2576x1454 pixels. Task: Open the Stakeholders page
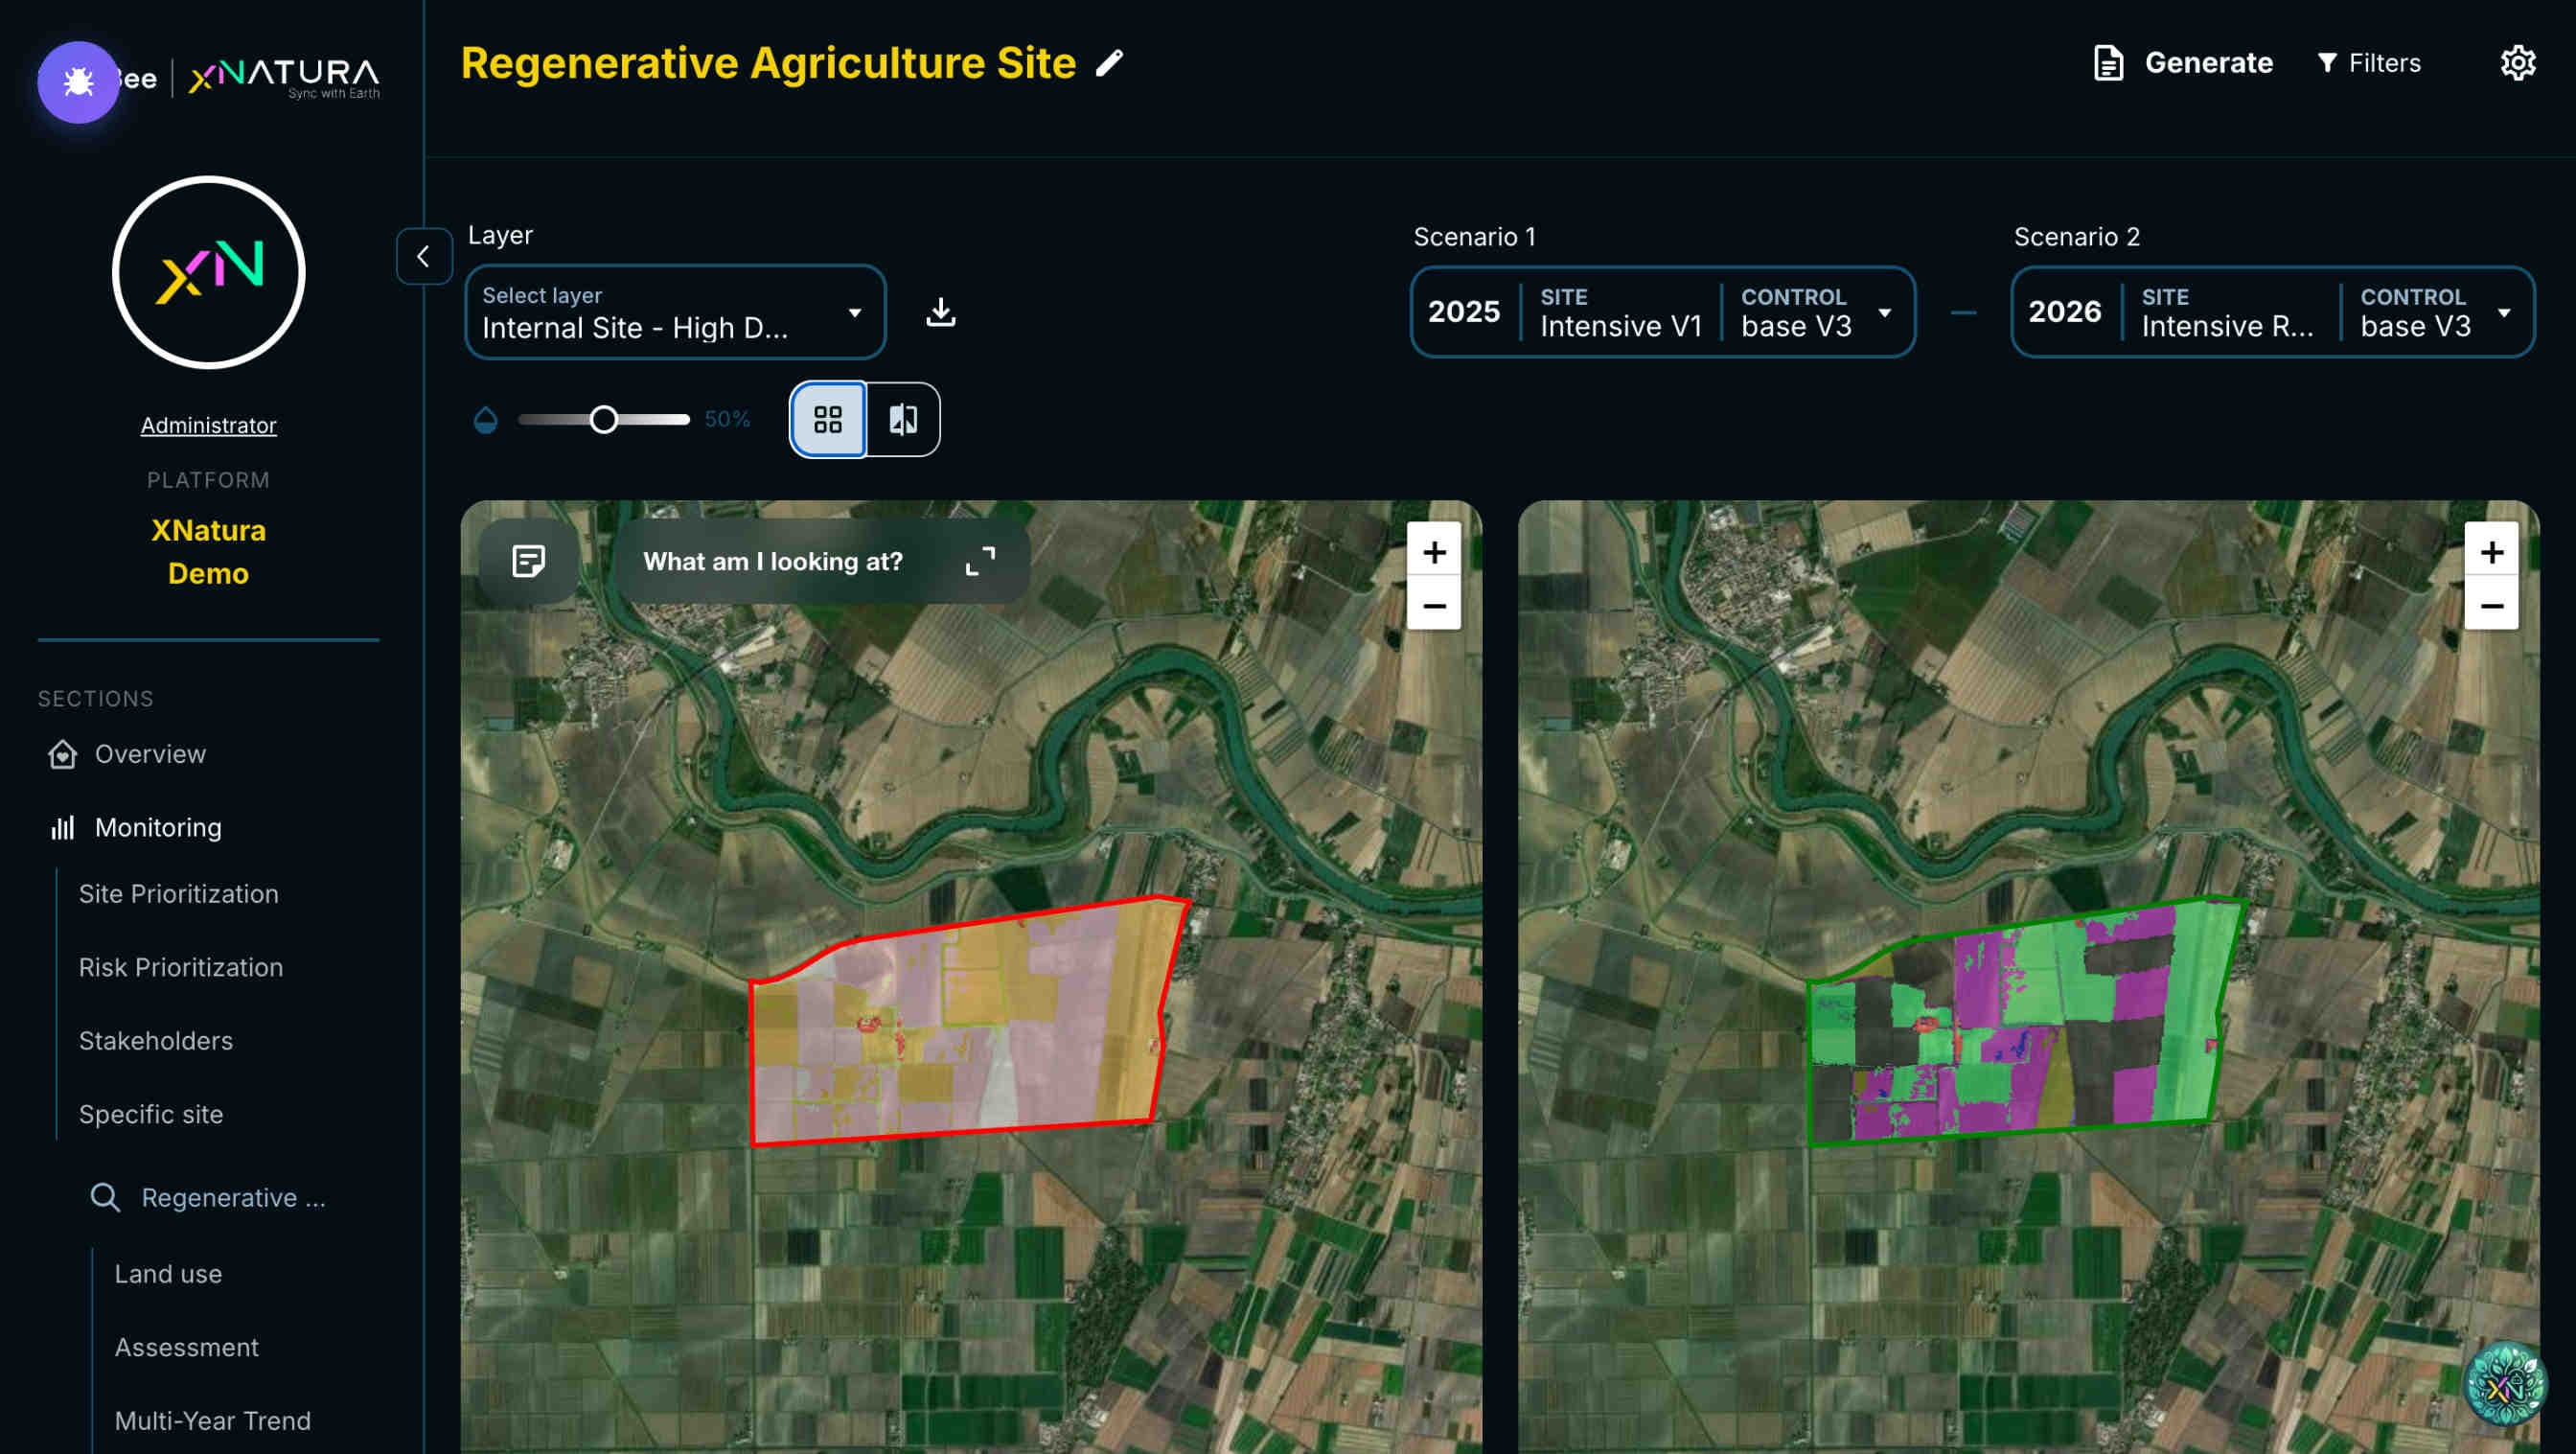tap(156, 1041)
